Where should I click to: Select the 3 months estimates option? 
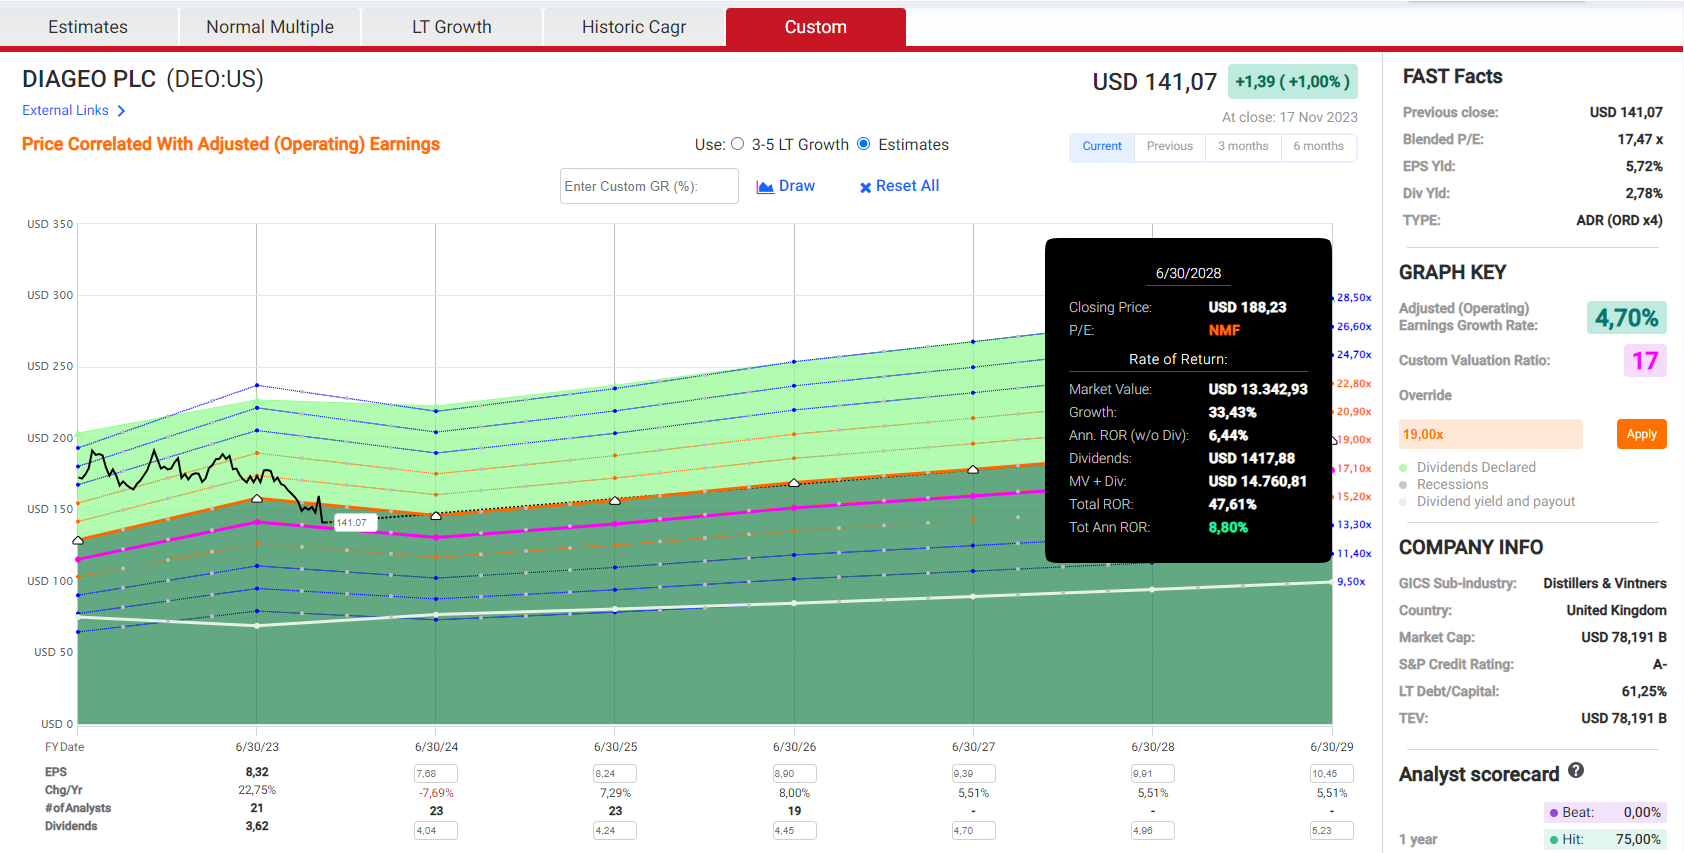click(x=1243, y=146)
